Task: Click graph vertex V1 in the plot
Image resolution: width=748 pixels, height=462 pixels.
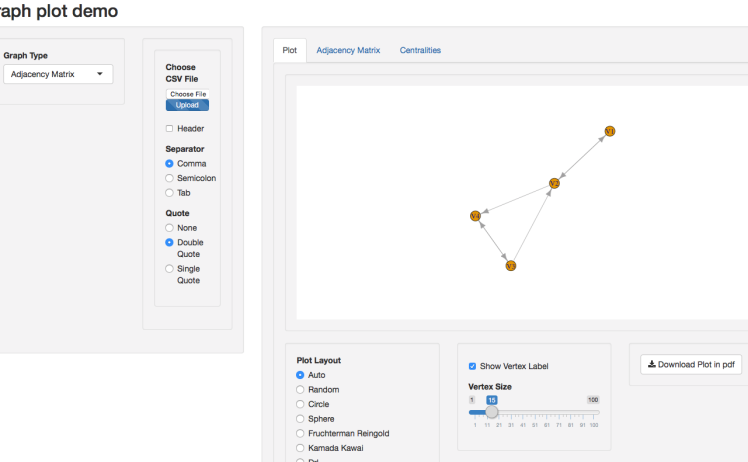Action: tap(609, 131)
